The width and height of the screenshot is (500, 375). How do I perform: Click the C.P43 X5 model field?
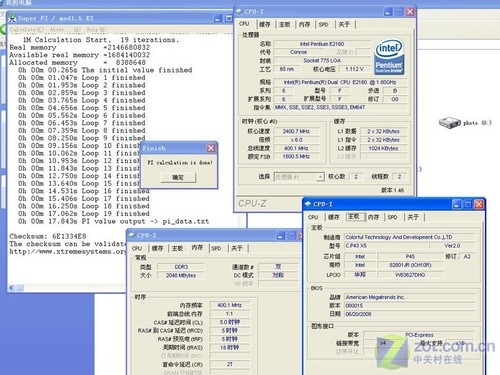[386, 246]
